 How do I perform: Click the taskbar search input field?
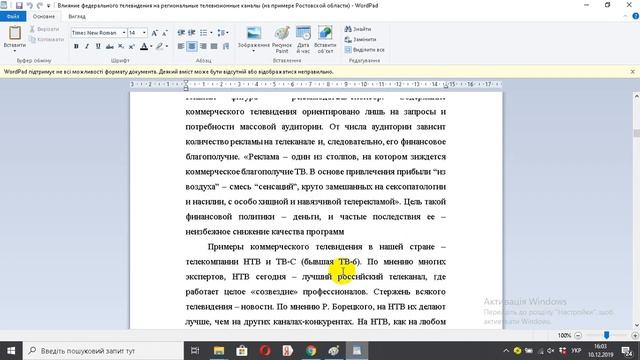(103, 351)
